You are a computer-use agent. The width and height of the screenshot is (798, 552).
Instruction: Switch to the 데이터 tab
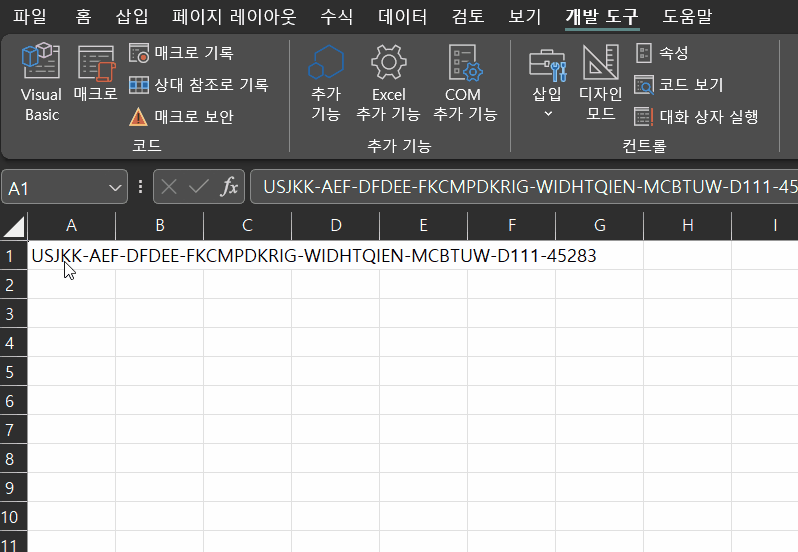coord(403,16)
